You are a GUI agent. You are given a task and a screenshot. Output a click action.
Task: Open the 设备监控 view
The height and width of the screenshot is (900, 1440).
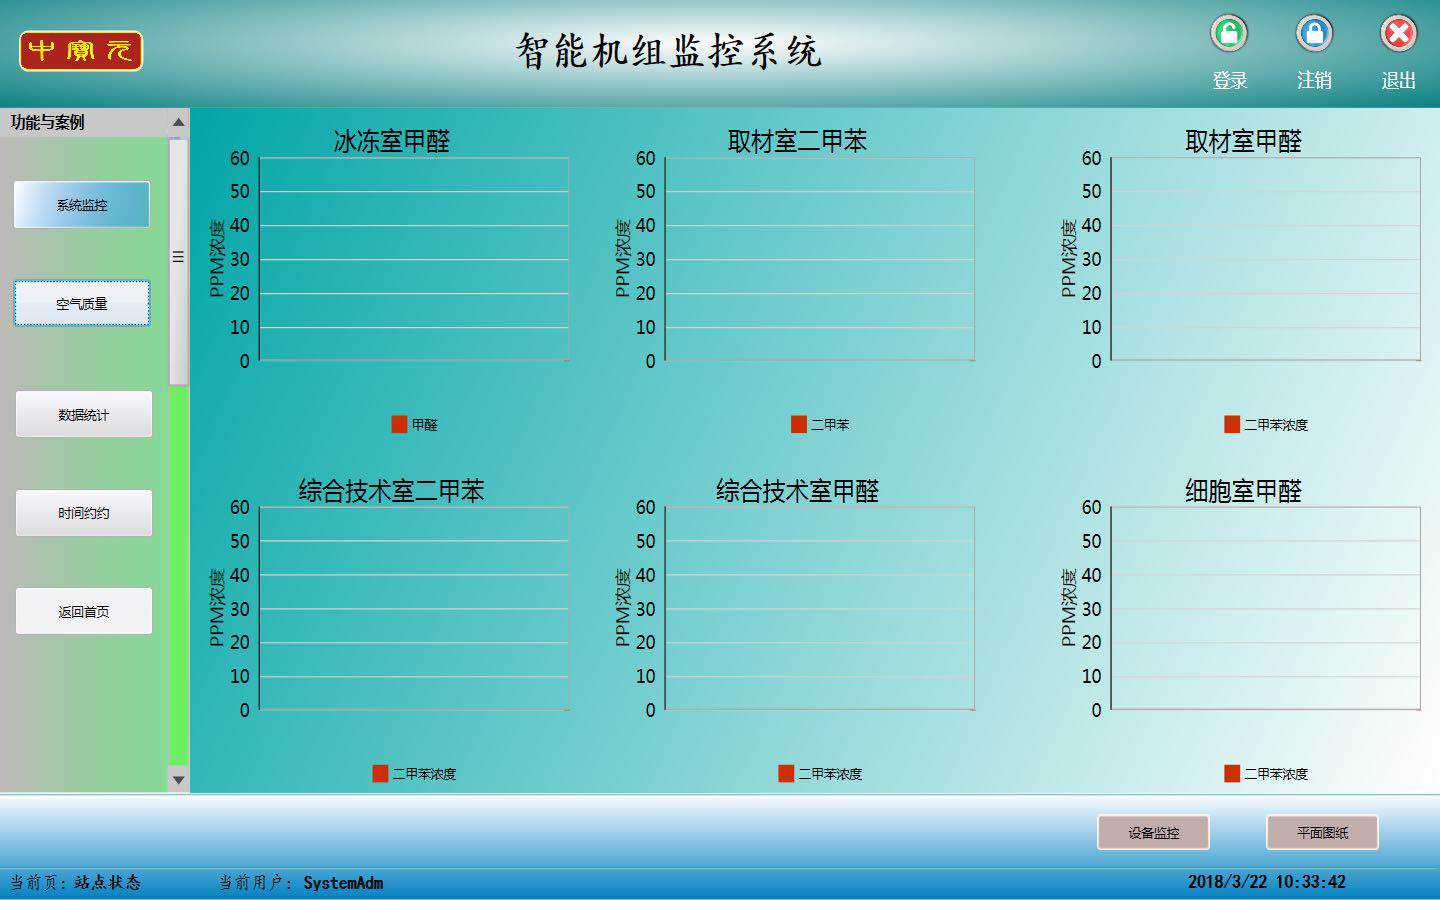coord(1153,832)
